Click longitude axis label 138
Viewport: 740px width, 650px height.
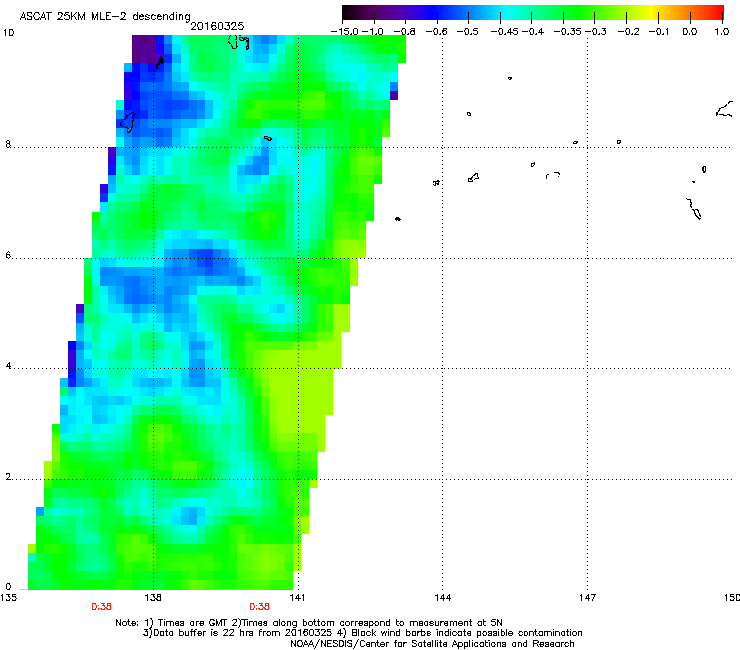click(x=153, y=598)
